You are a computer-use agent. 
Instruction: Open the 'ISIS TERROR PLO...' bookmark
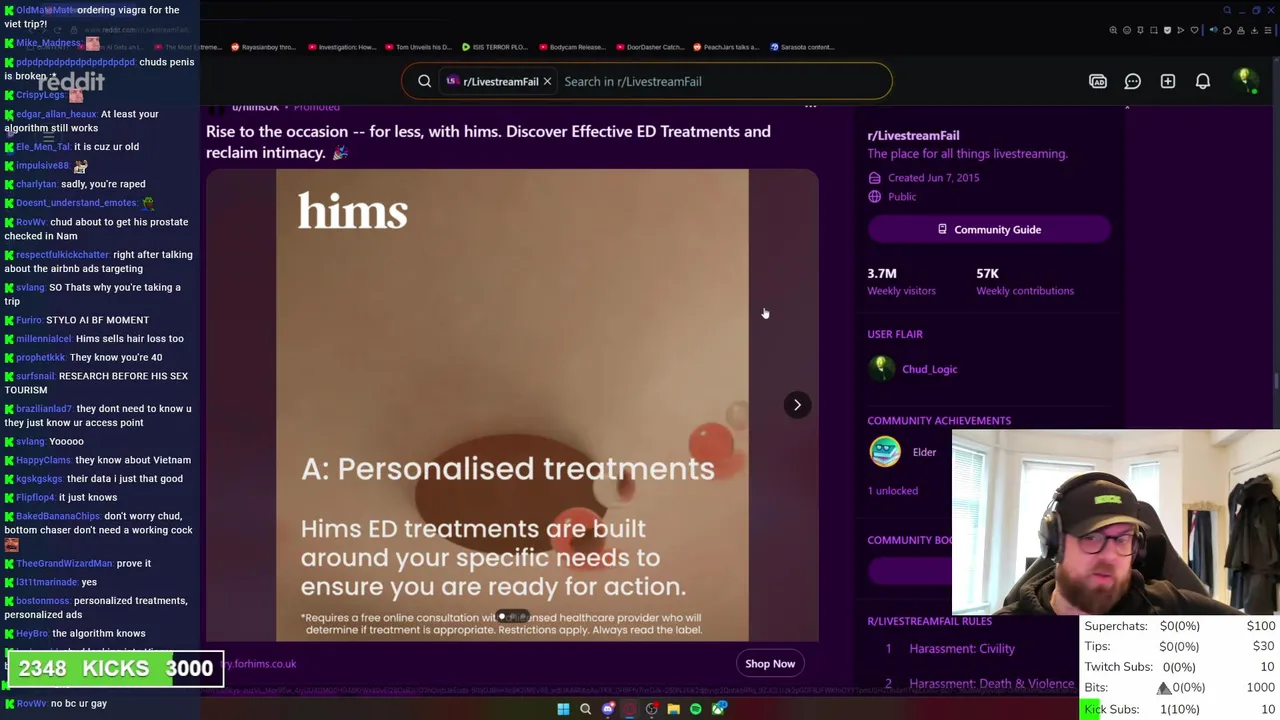pos(495,47)
